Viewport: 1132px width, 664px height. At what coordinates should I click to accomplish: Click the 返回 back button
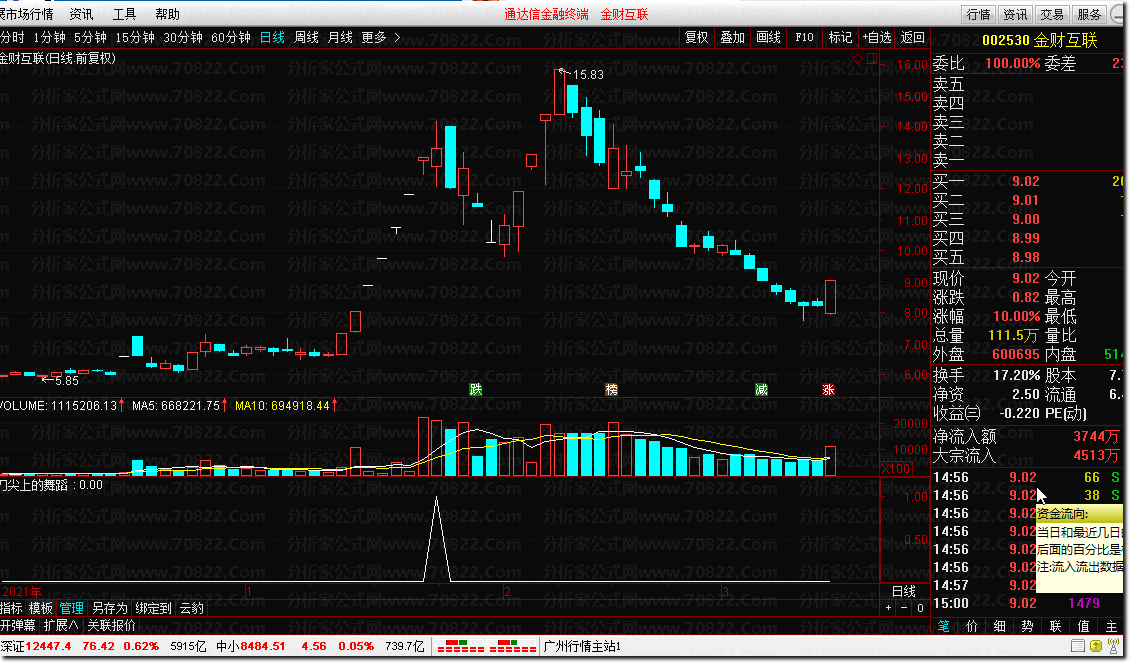point(913,38)
